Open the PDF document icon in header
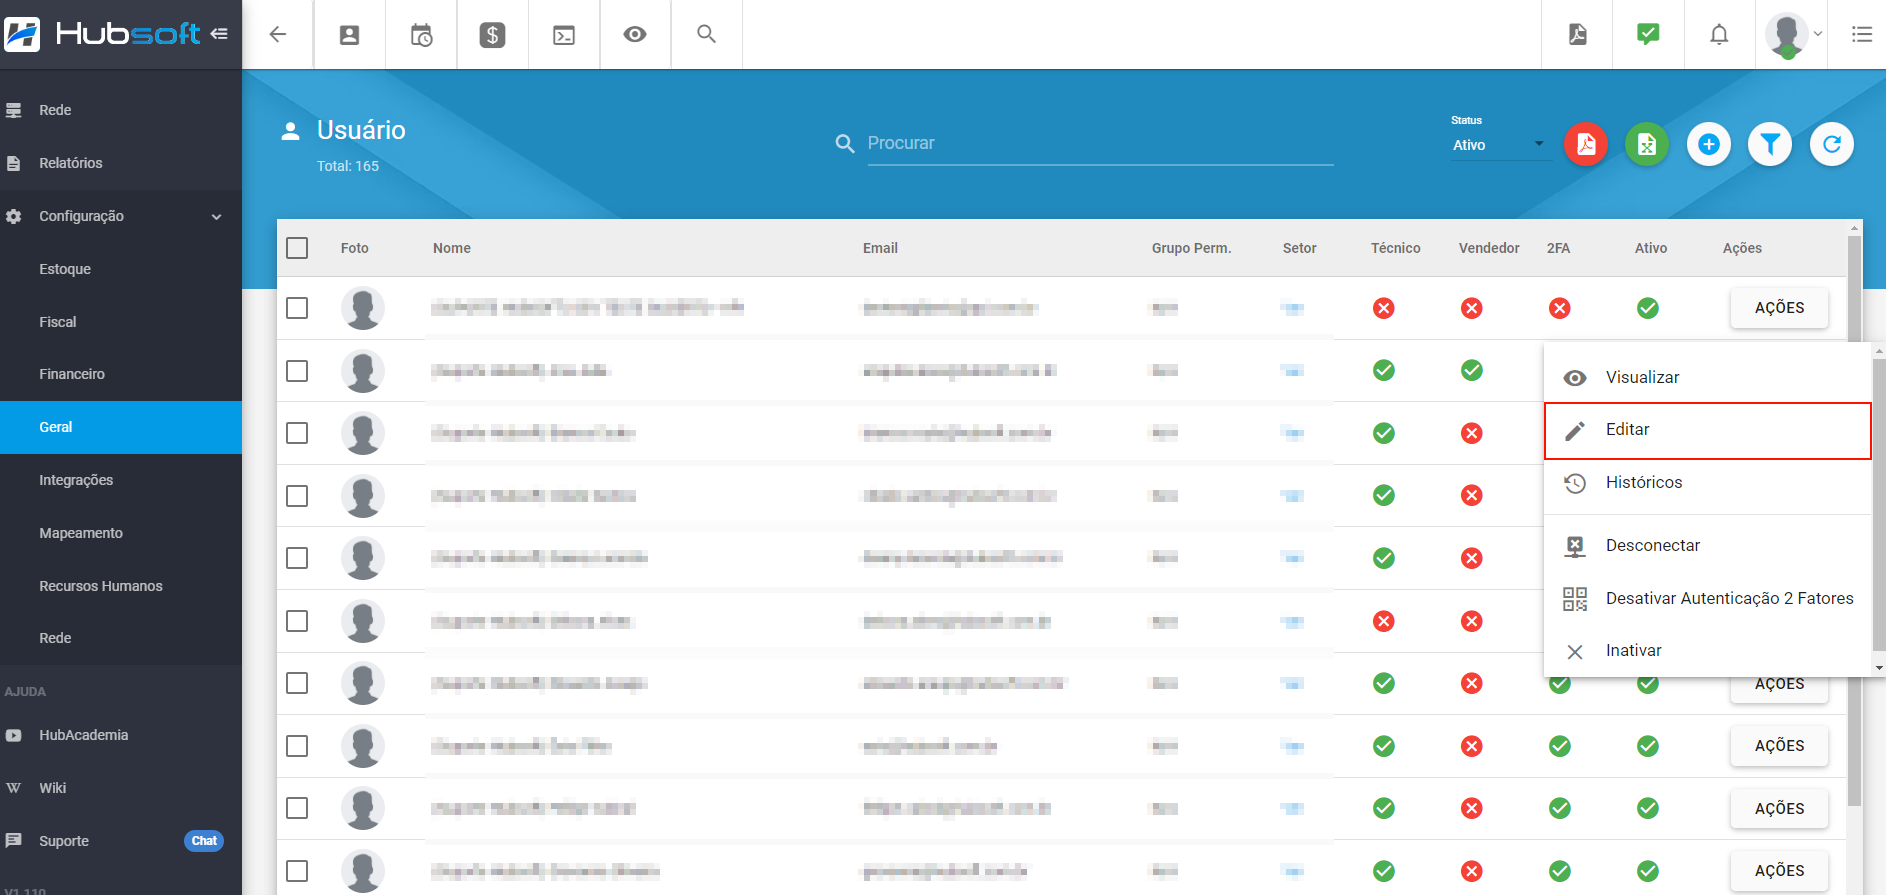The width and height of the screenshot is (1886, 895). (x=1578, y=35)
